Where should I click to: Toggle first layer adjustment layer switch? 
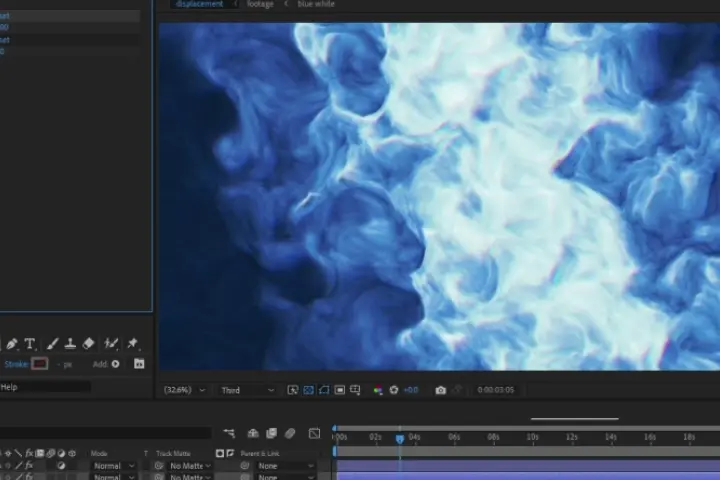[61, 466]
